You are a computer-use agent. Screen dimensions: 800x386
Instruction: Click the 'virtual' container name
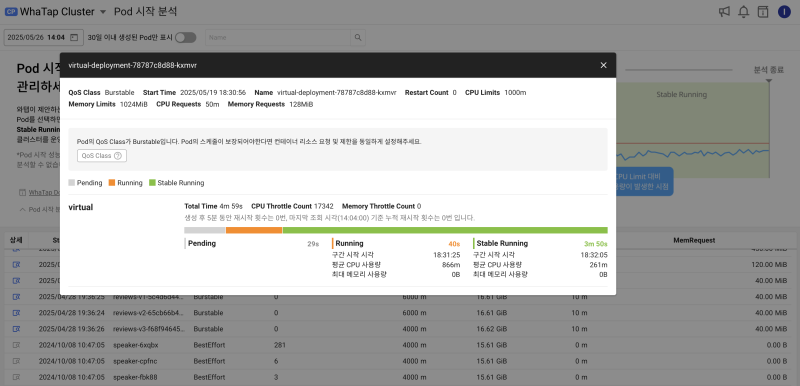click(x=81, y=208)
